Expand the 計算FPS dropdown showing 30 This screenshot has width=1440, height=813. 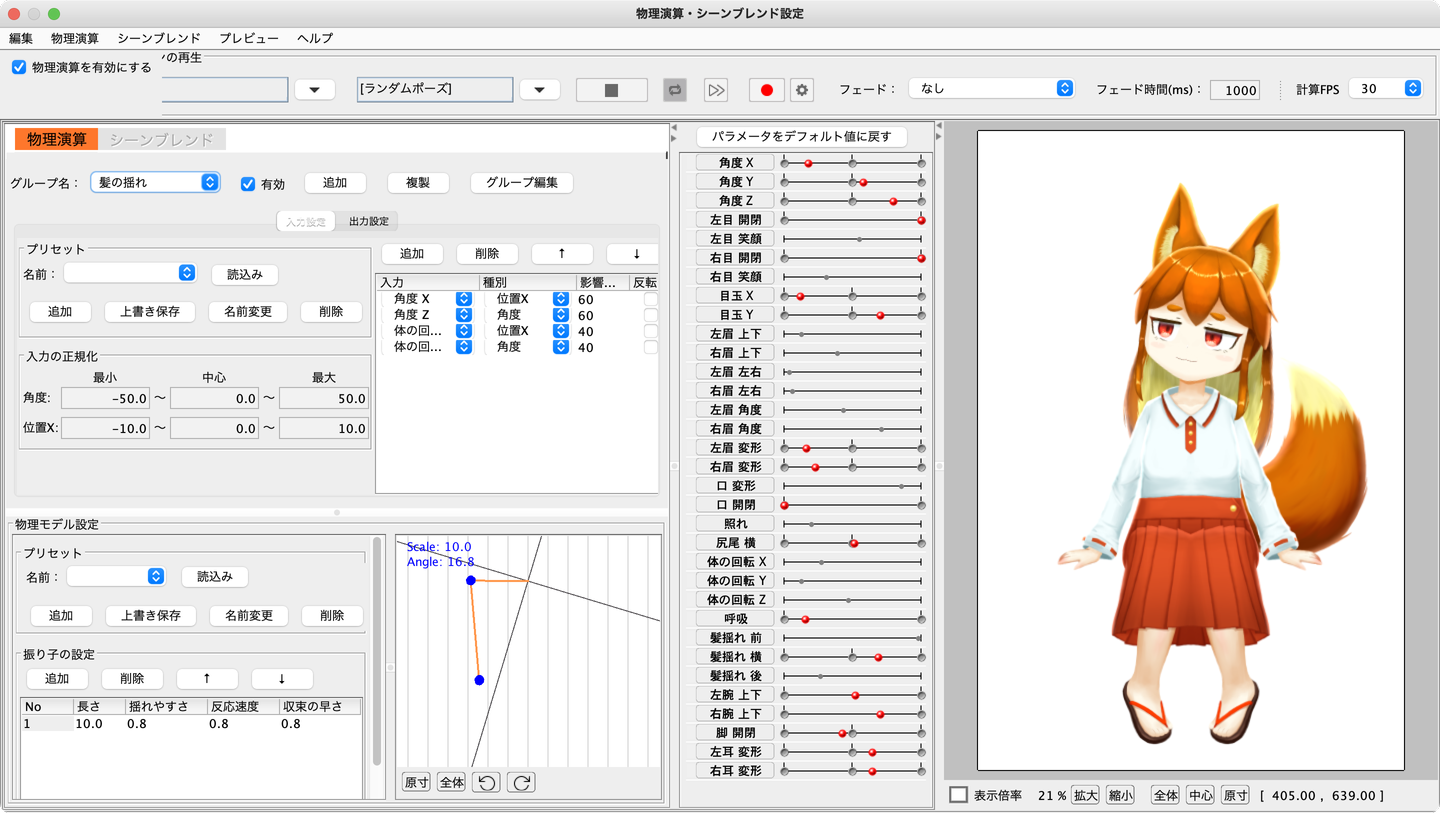tap(1384, 89)
